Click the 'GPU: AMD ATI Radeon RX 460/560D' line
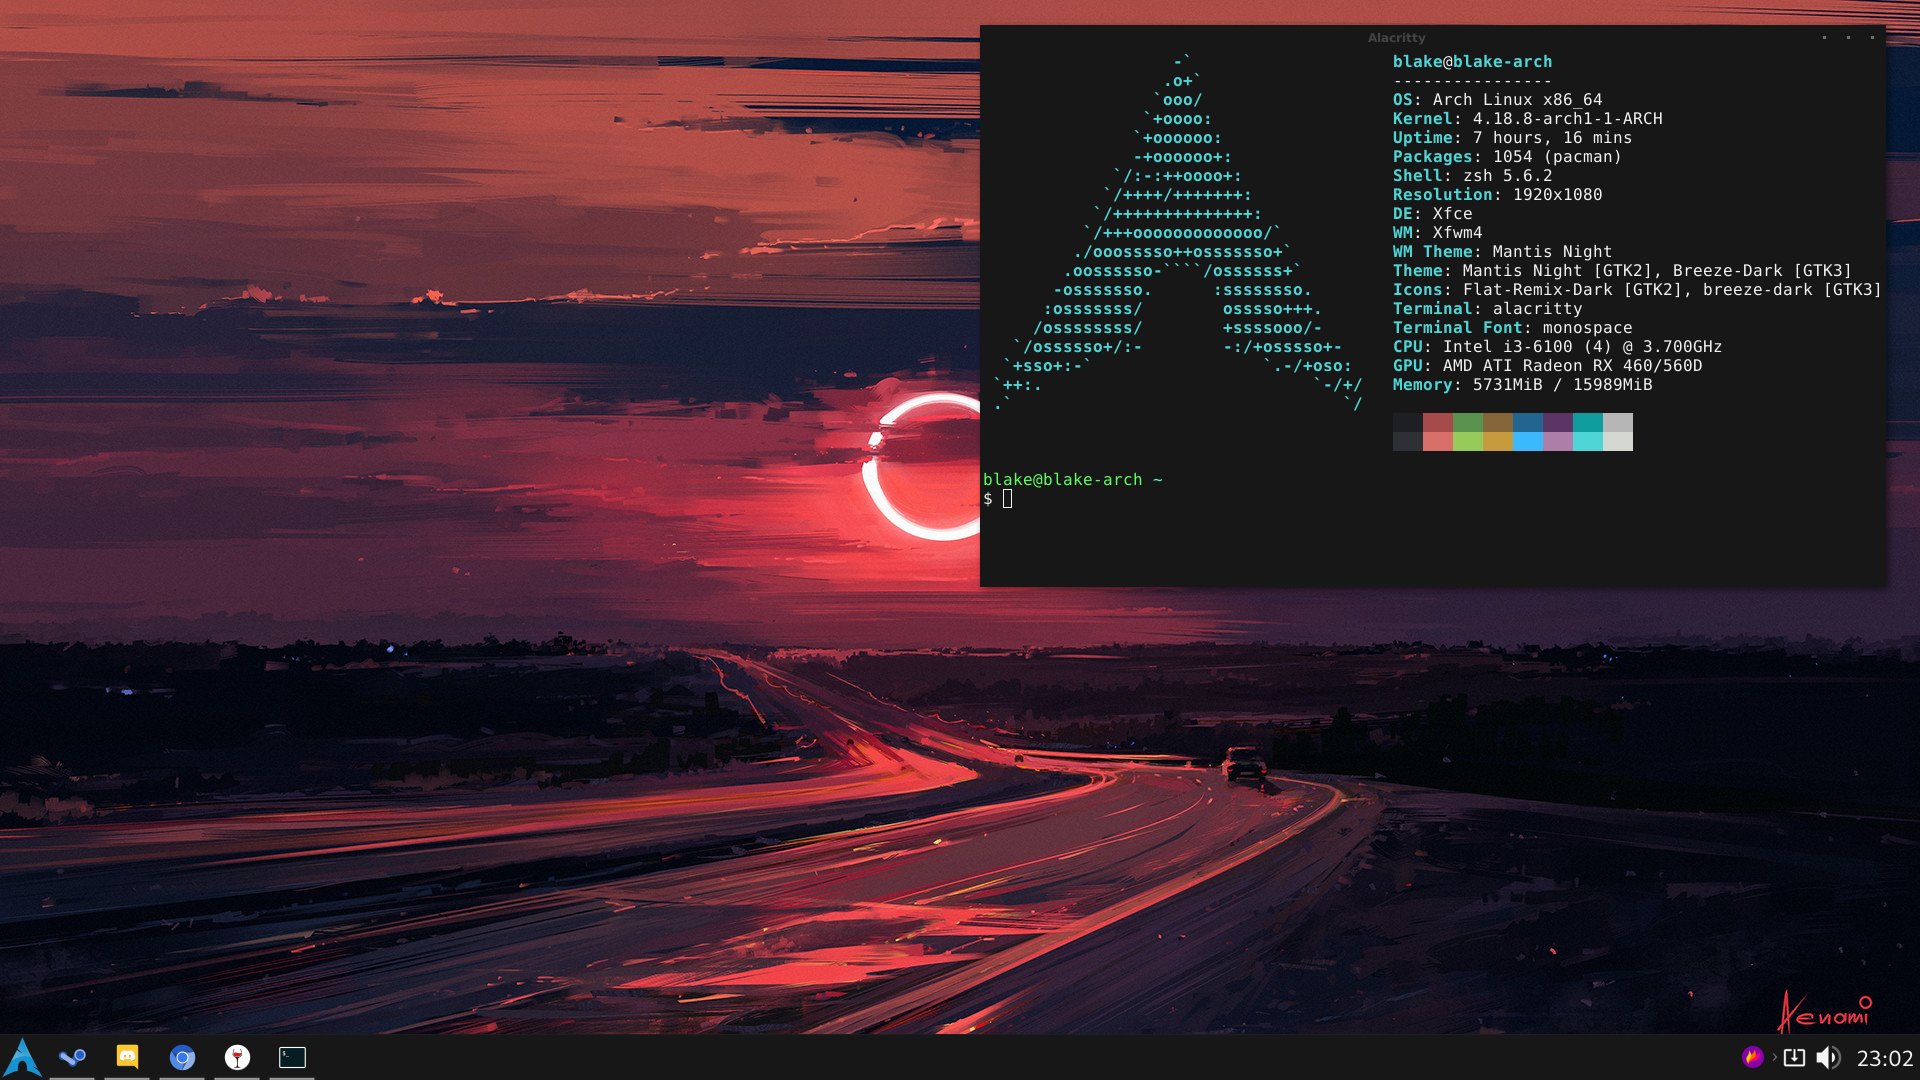Screen dimensions: 1920x1080 point(1548,366)
